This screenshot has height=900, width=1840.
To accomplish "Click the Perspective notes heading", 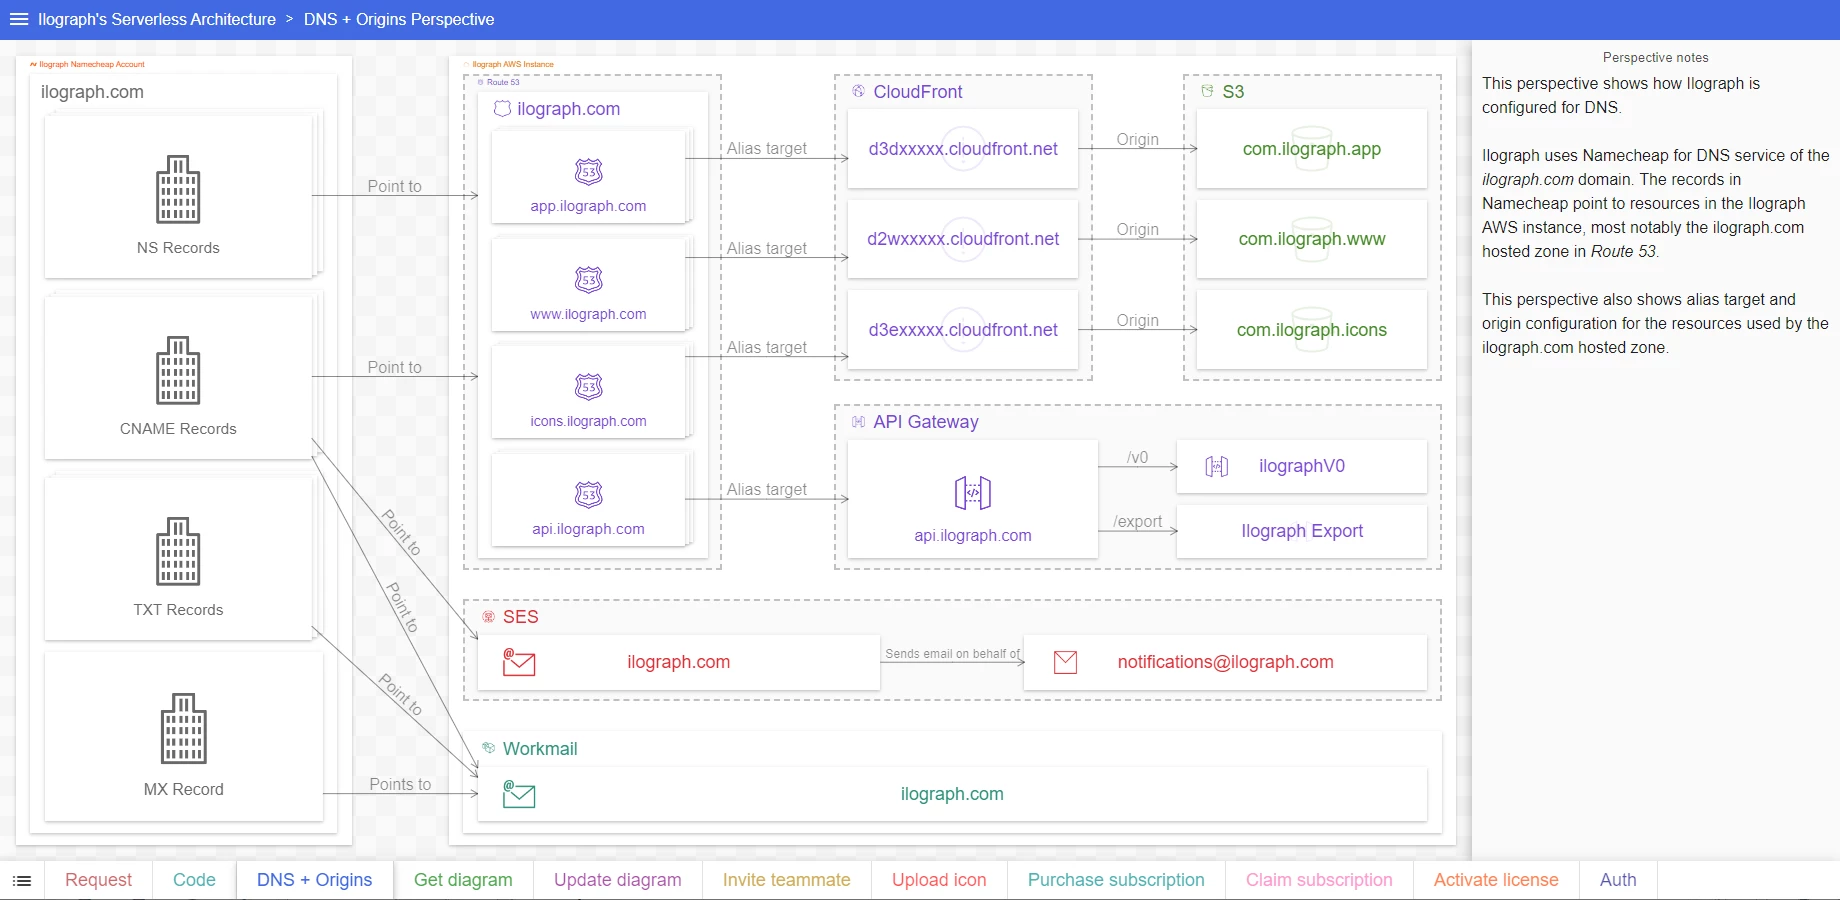I will tap(1655, 58).
